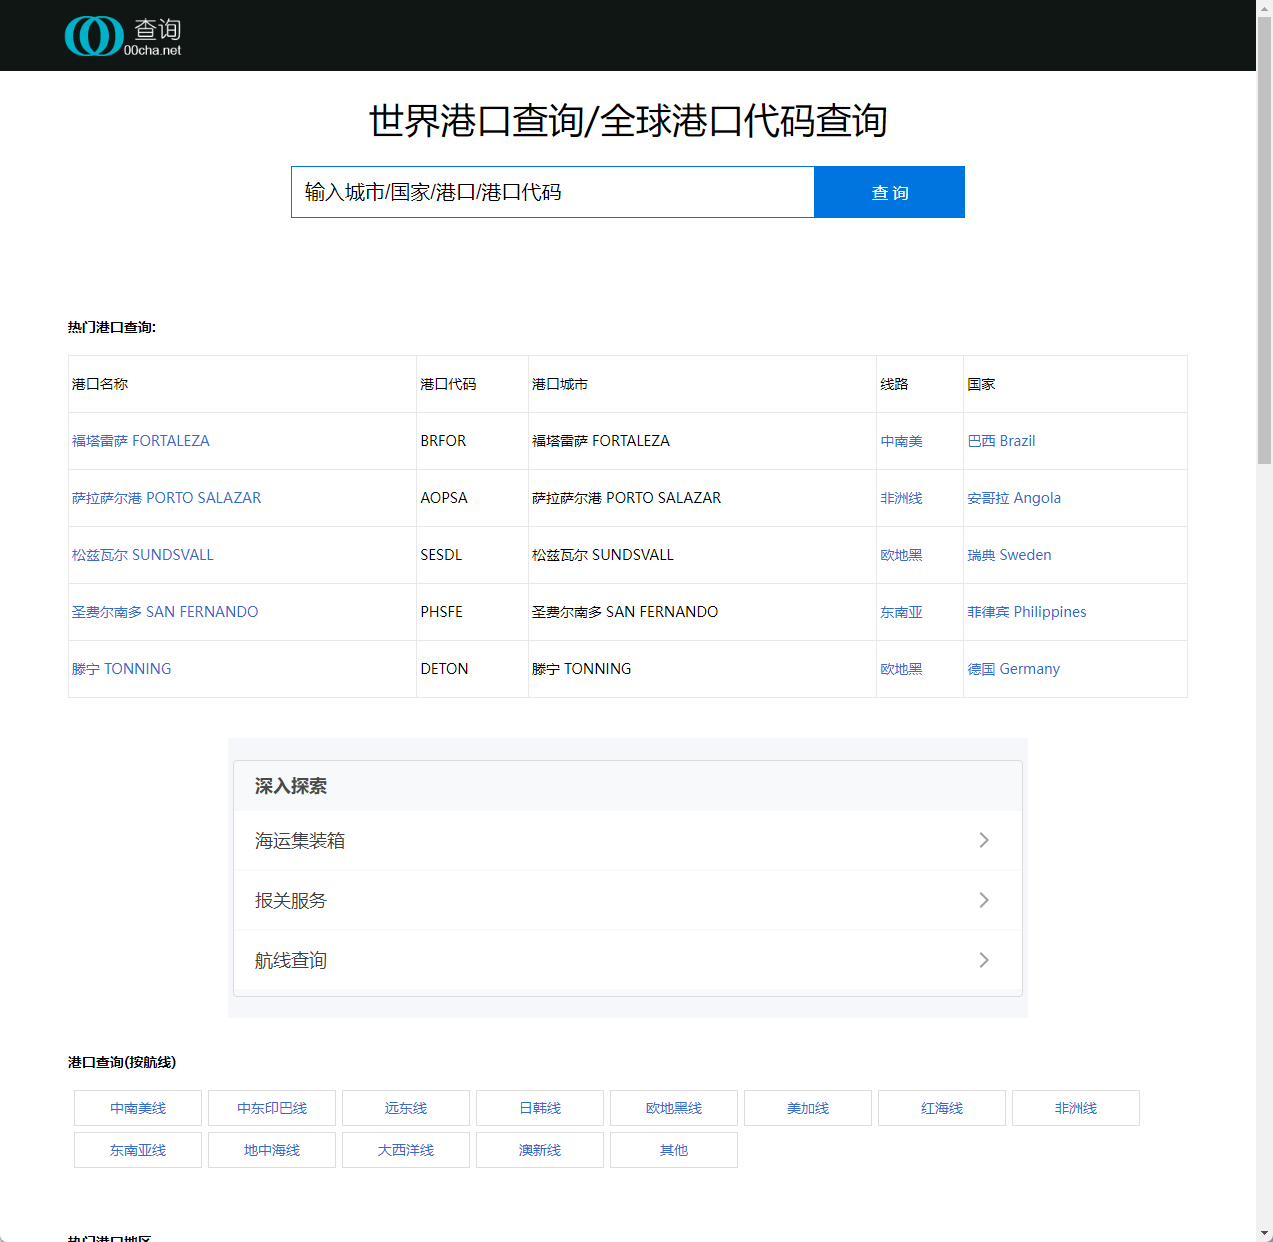Viewport: 1273px width, 1242px height.
Task: Select the 红海线 route button
Action: point(941,1107)
